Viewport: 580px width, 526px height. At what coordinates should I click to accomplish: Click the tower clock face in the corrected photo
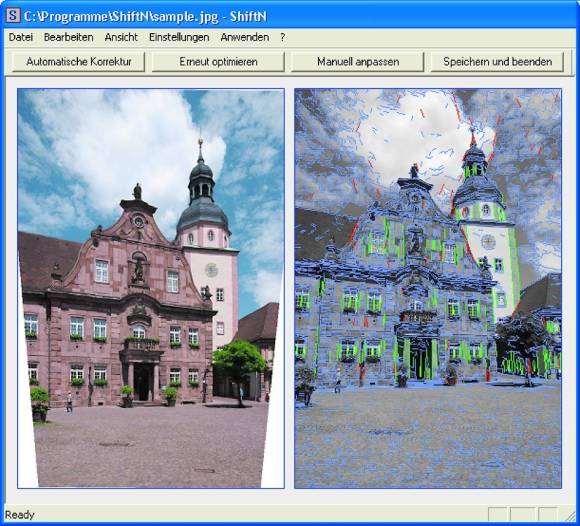click(211, 270)
